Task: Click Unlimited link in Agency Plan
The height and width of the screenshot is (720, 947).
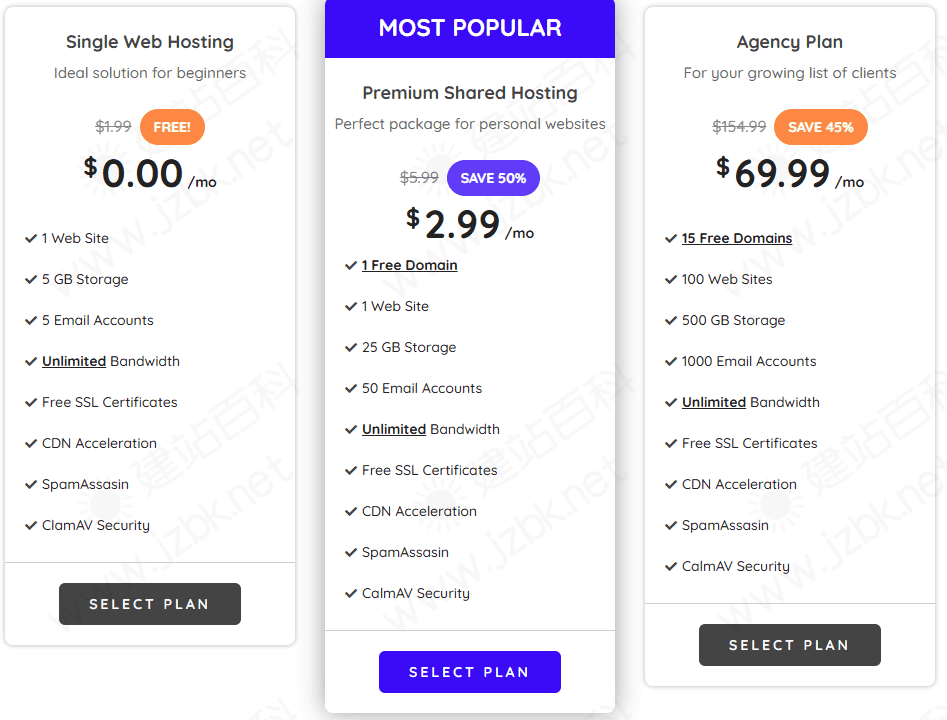Action: click(x=714, y=402)
